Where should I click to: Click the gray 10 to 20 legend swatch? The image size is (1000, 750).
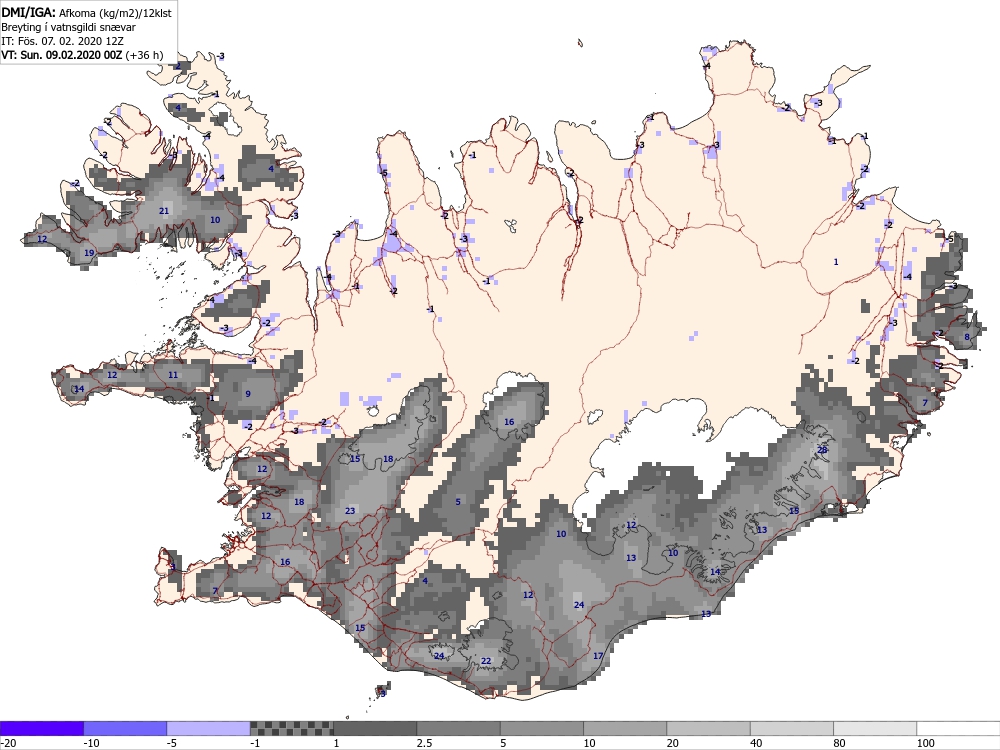(625, 728)
